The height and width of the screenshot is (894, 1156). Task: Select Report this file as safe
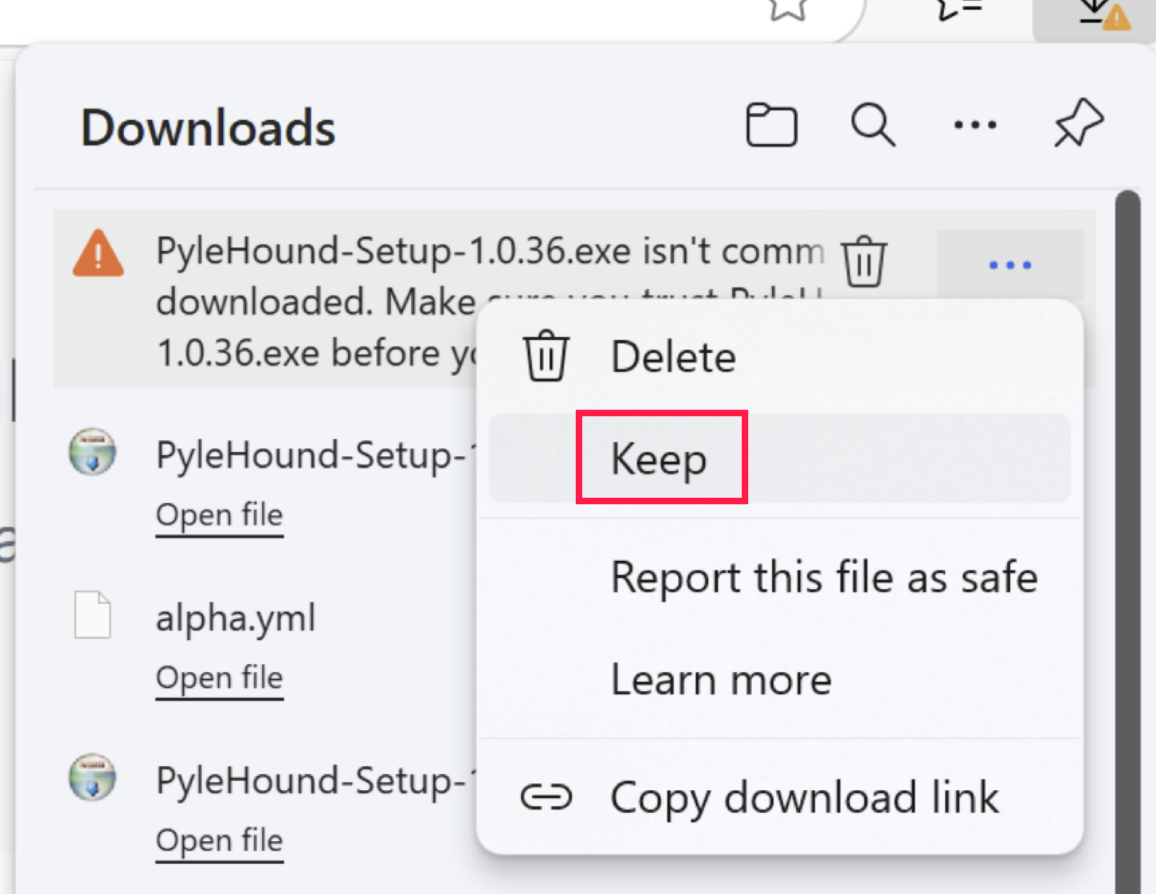tap(824, 577)
